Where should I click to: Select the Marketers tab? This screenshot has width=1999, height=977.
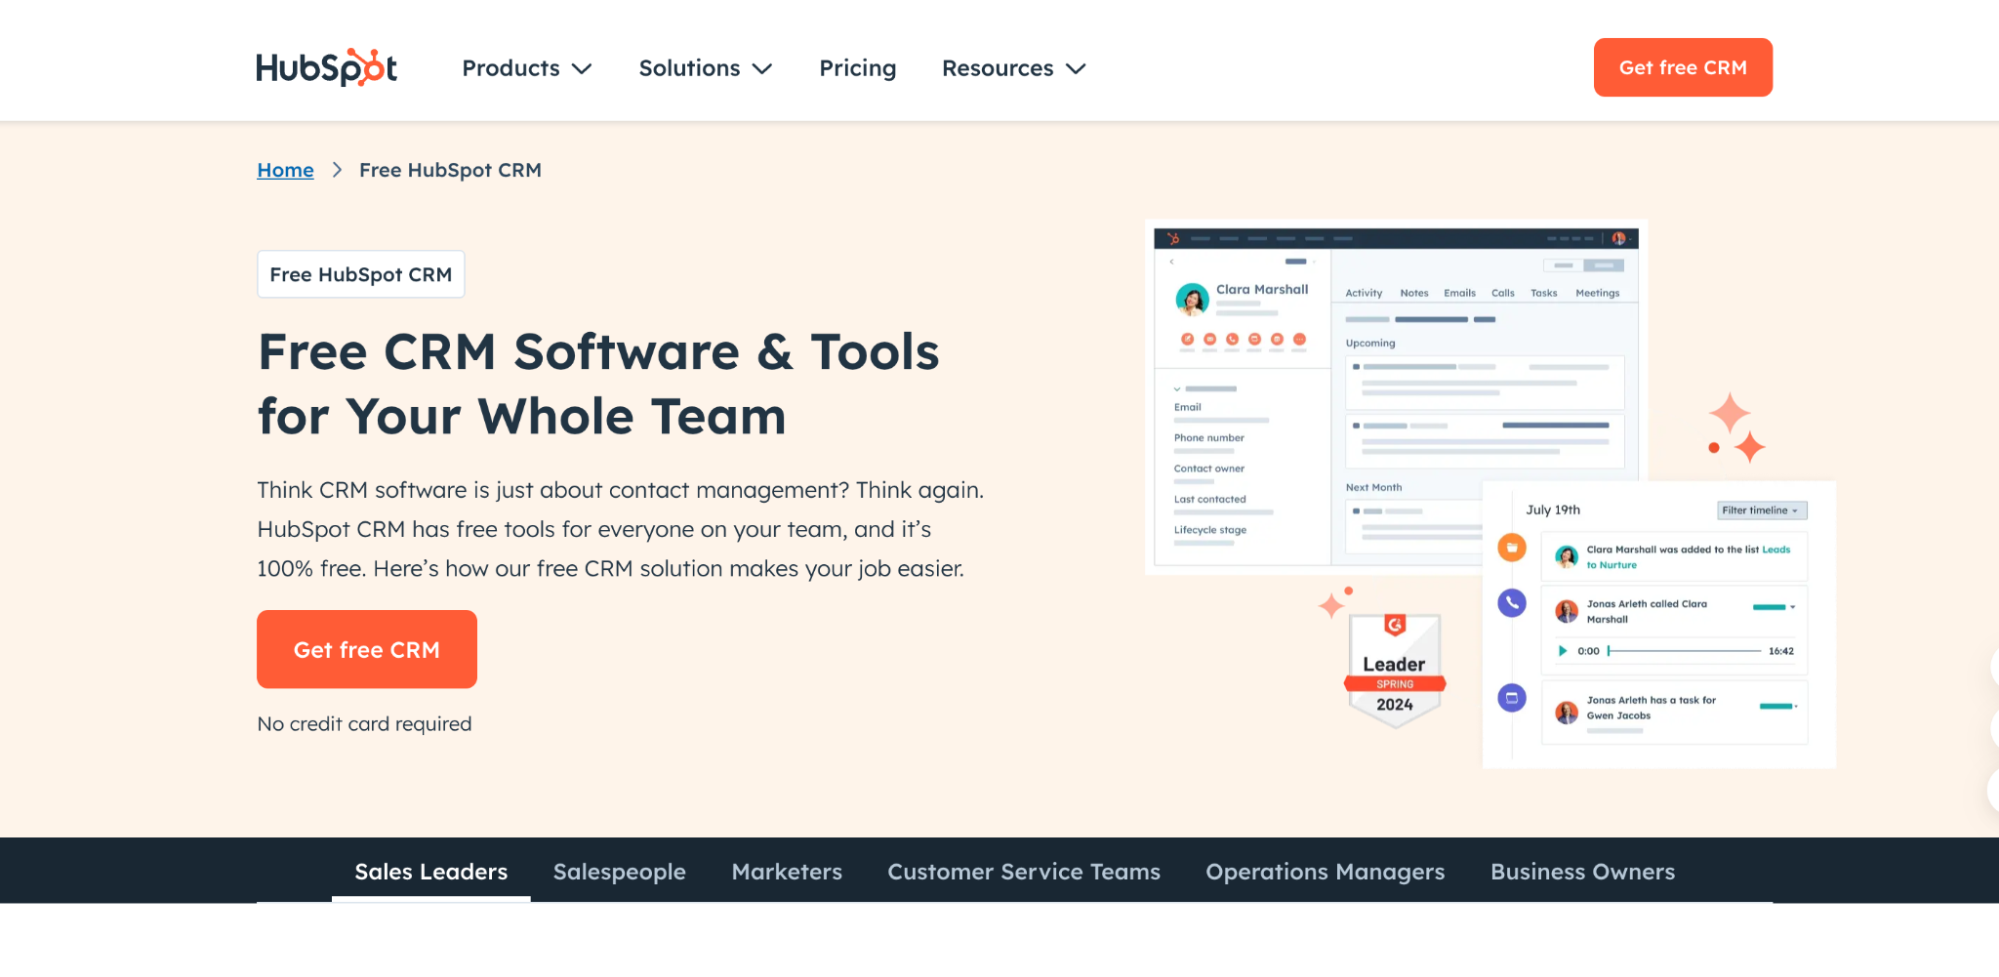pyautogui.click(x=787, y=872)
